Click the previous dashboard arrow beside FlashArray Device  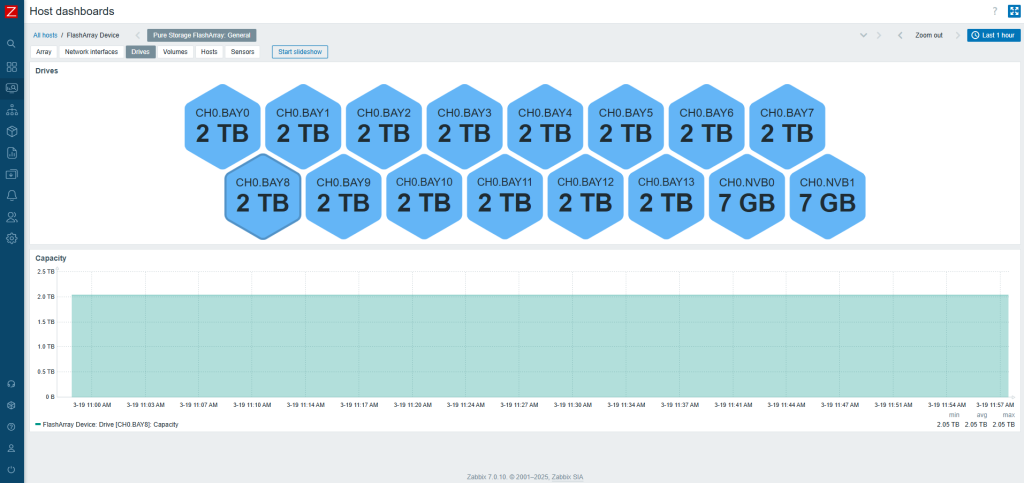coord(137,35)
